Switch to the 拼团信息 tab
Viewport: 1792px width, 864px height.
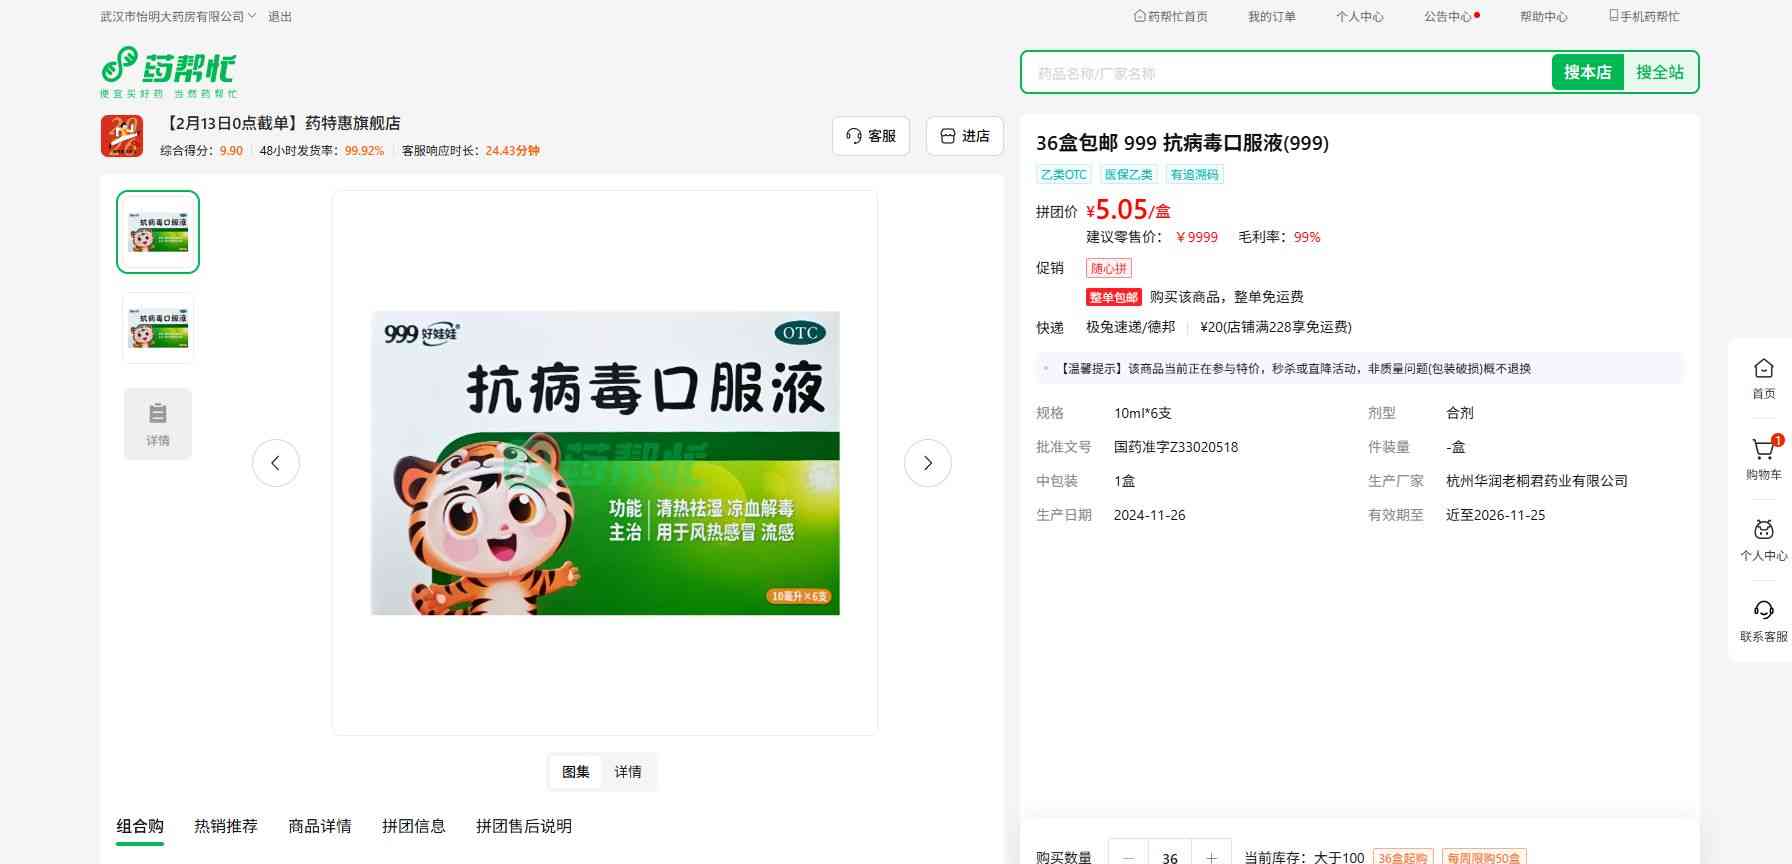tap(413, 826)
